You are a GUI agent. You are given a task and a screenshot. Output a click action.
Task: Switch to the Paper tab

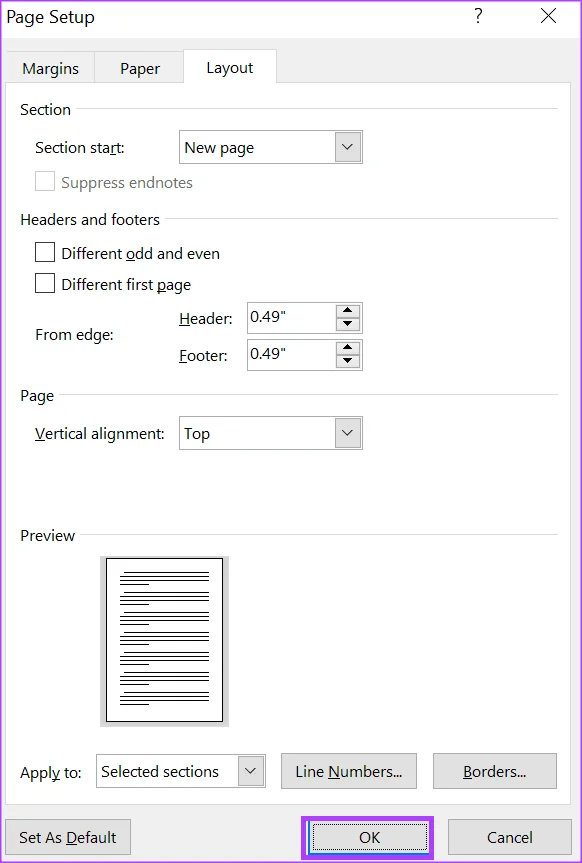tap(140, 68)
